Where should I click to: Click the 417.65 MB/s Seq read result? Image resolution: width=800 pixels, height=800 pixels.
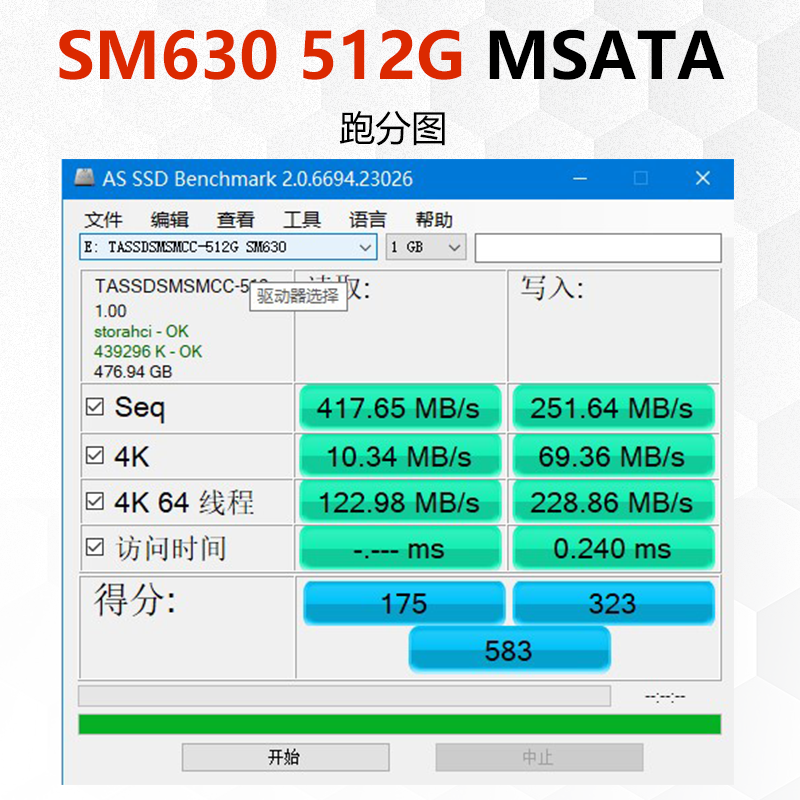(x=399, y=408)
